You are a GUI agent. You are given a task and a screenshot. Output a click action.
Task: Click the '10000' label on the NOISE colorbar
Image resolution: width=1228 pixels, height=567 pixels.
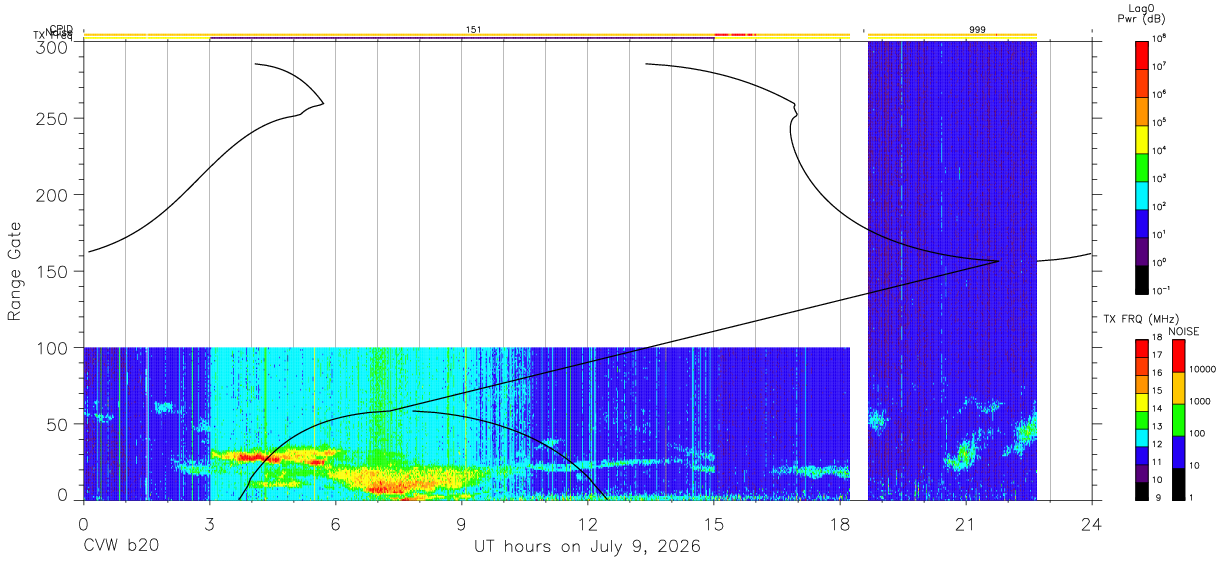coord(1203,369)
